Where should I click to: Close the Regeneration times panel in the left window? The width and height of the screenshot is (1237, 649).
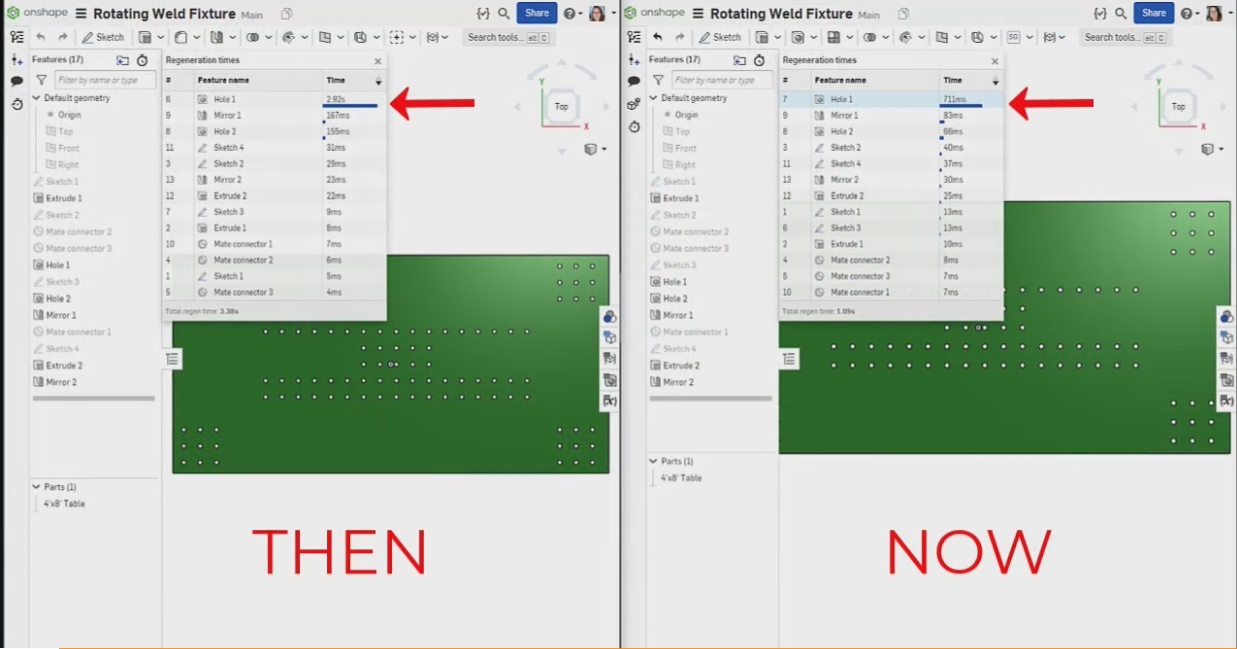tap(378, 61)
